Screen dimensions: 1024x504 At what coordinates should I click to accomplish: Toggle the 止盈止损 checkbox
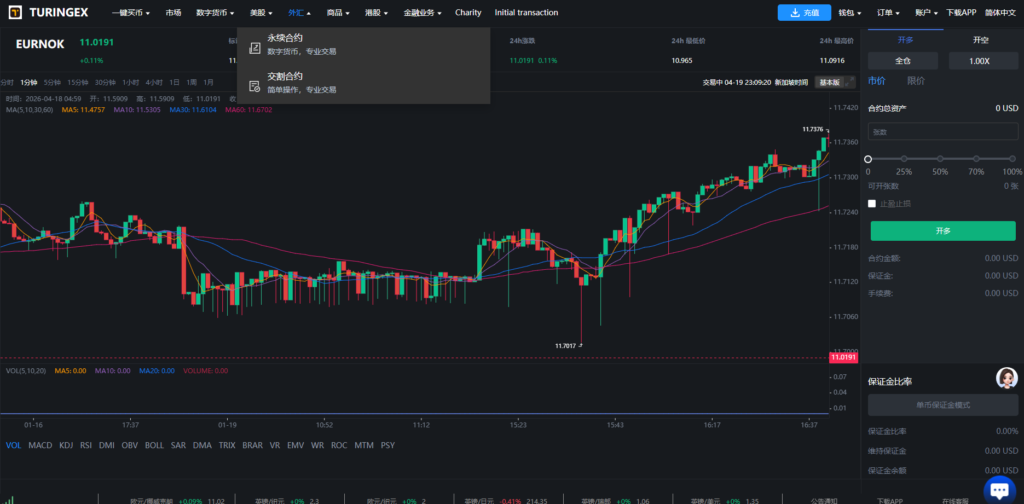[x=872, y=203]
